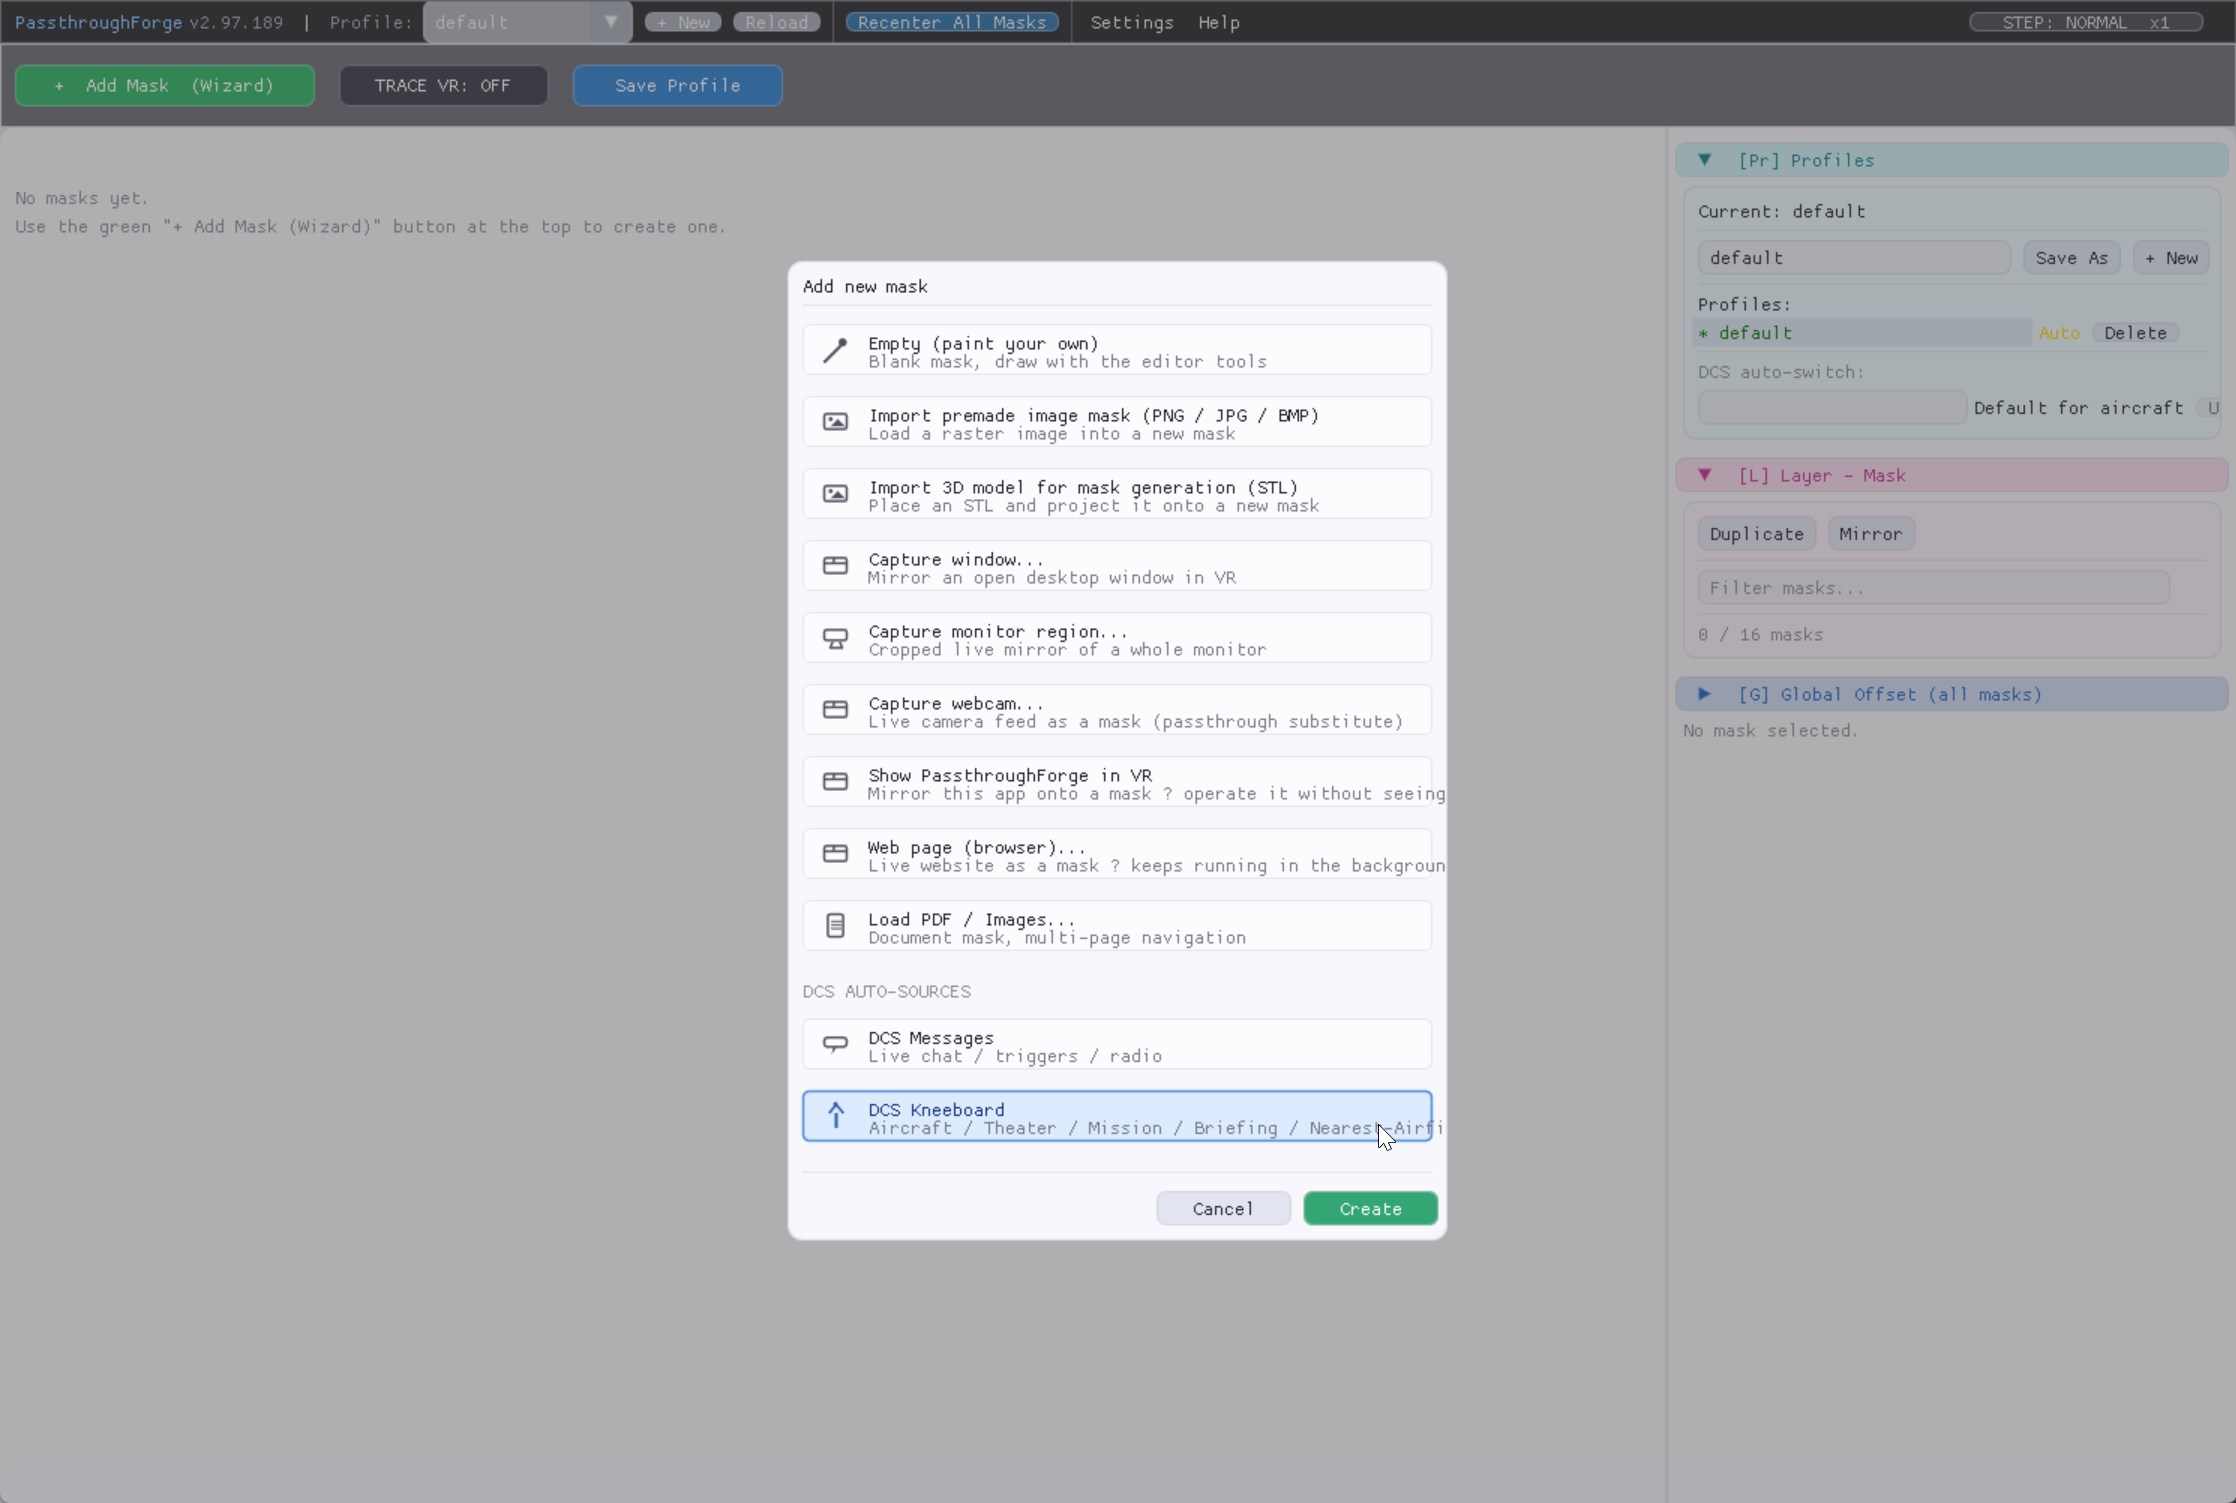Viewport: 2236px width, 1503px height.
Task: Click the Create button
Action: point(1370,1208)
